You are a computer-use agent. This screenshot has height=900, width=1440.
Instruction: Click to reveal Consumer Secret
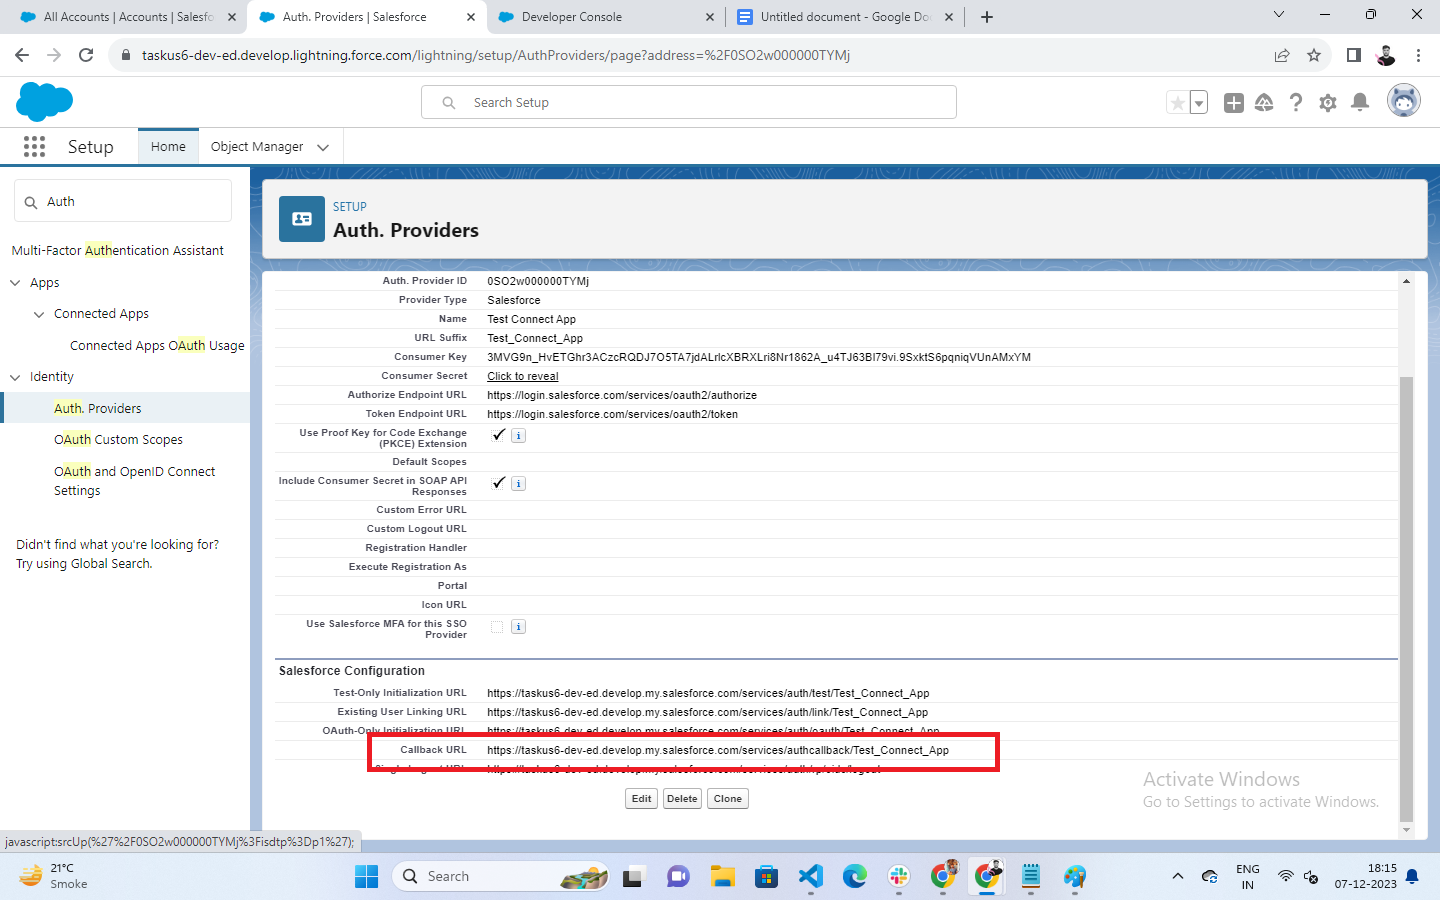523,377
